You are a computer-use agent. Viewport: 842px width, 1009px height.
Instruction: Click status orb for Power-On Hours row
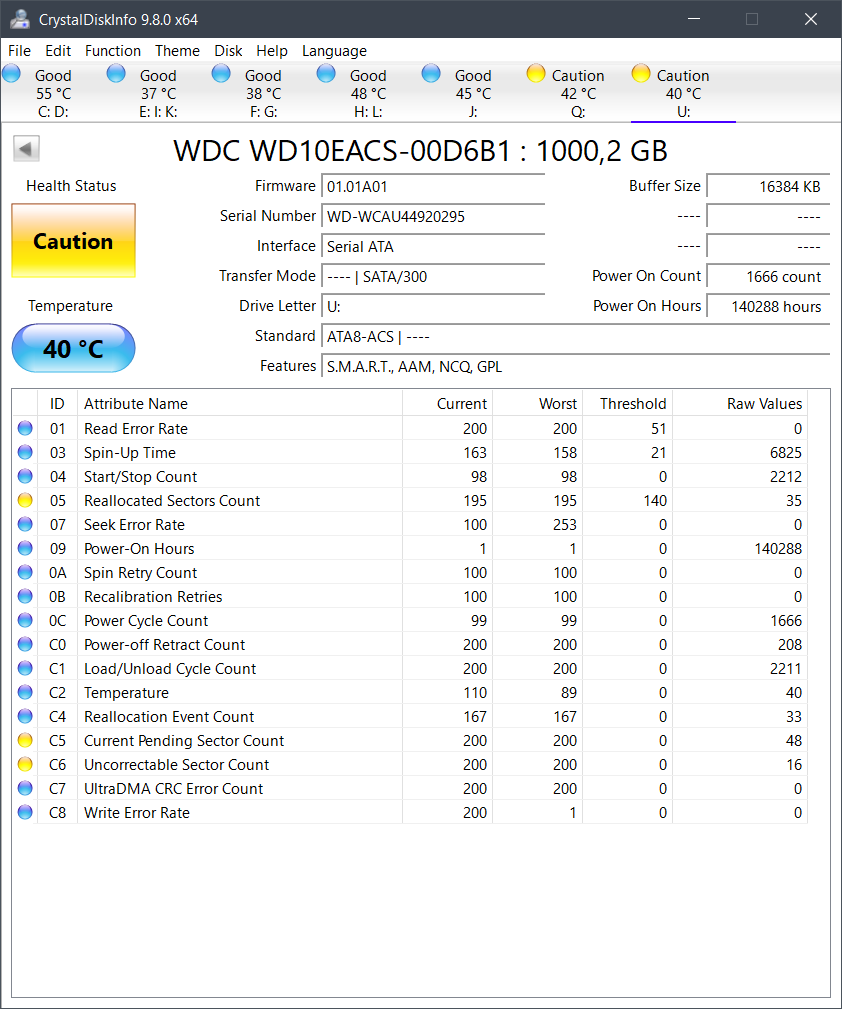25,548
